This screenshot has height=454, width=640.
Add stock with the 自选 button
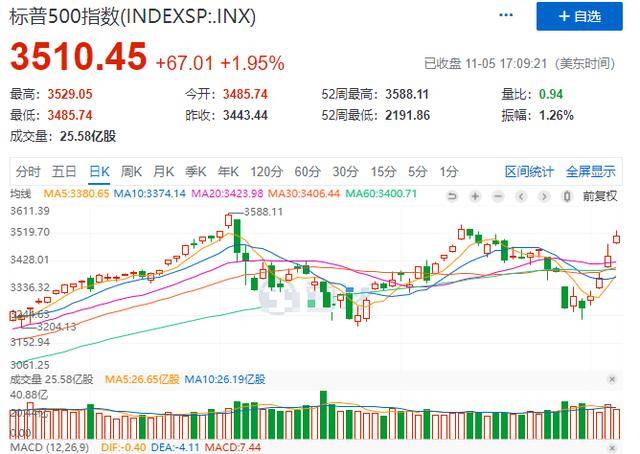579,16
